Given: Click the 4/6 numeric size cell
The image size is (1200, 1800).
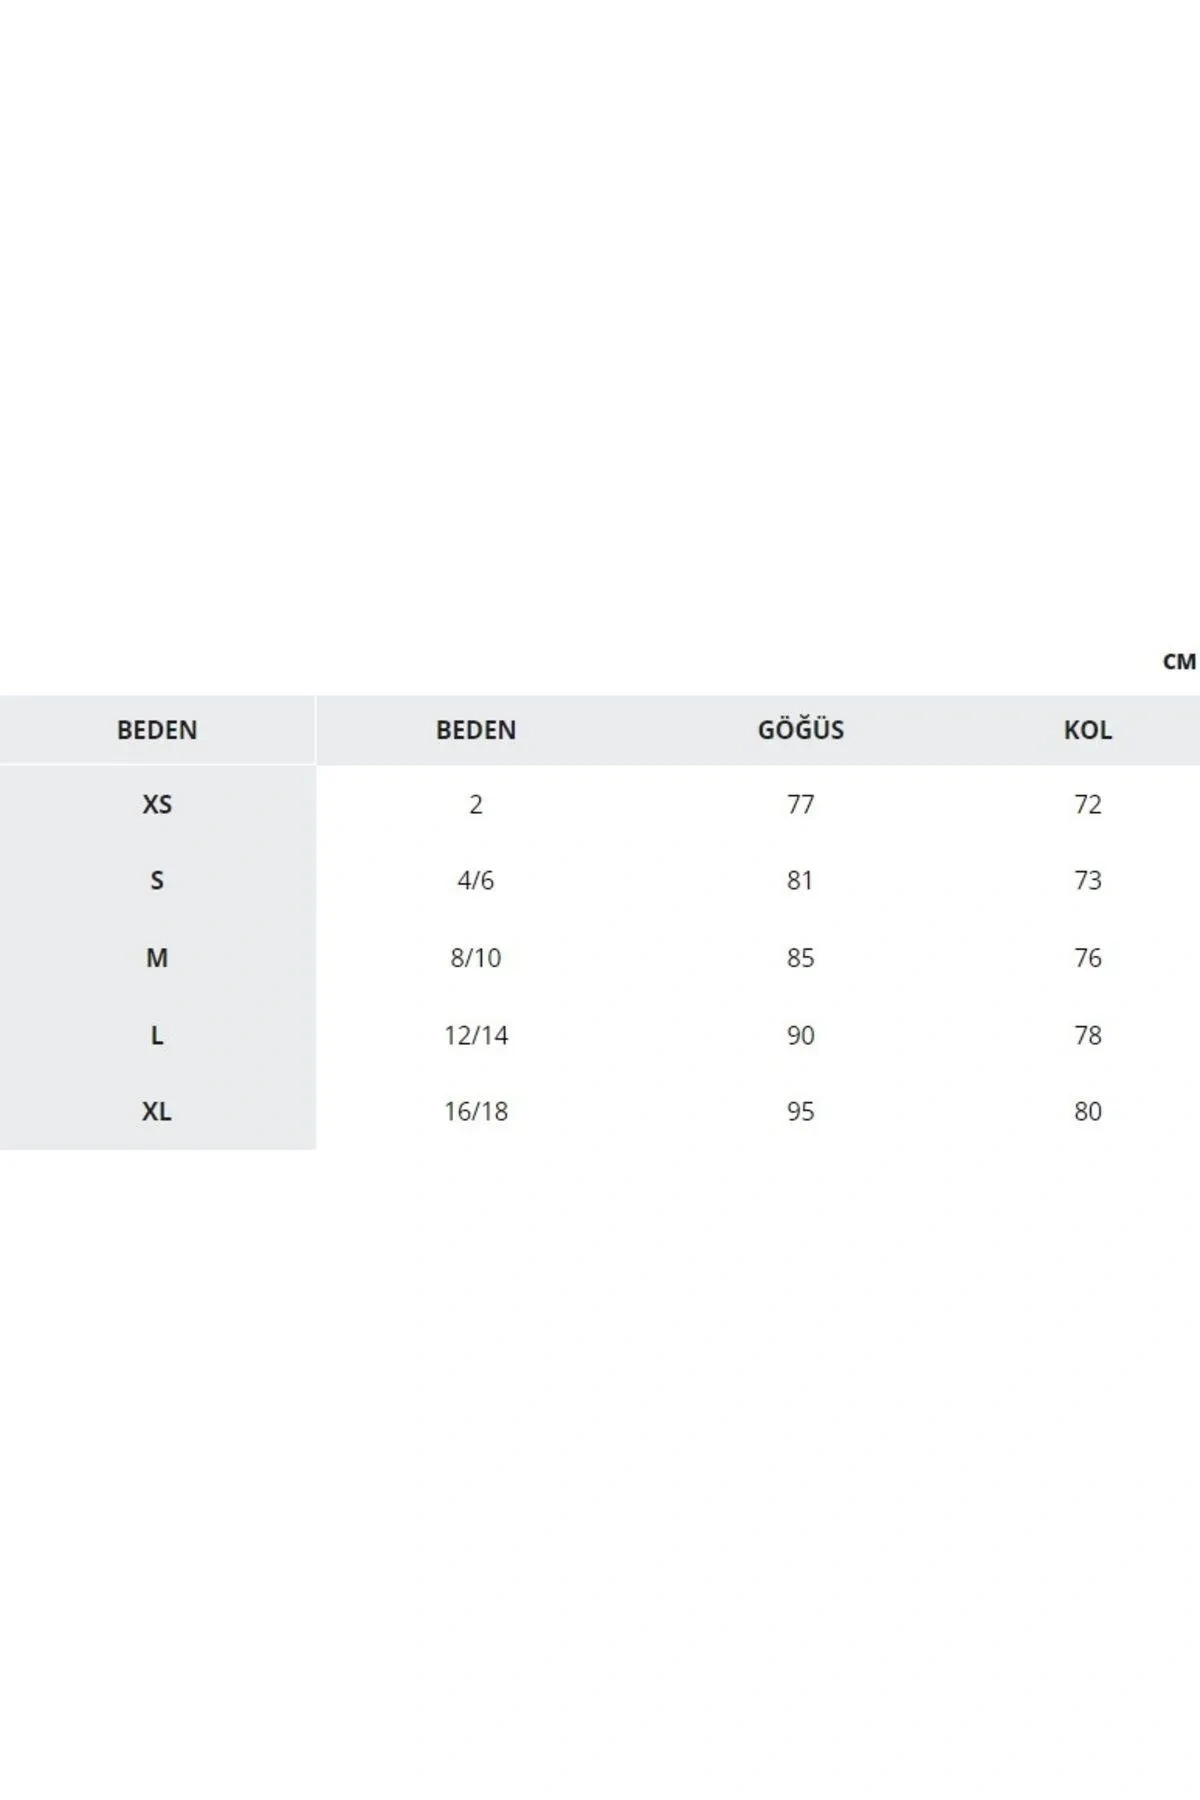Looking at the screenshot, I should click(476, 881).
